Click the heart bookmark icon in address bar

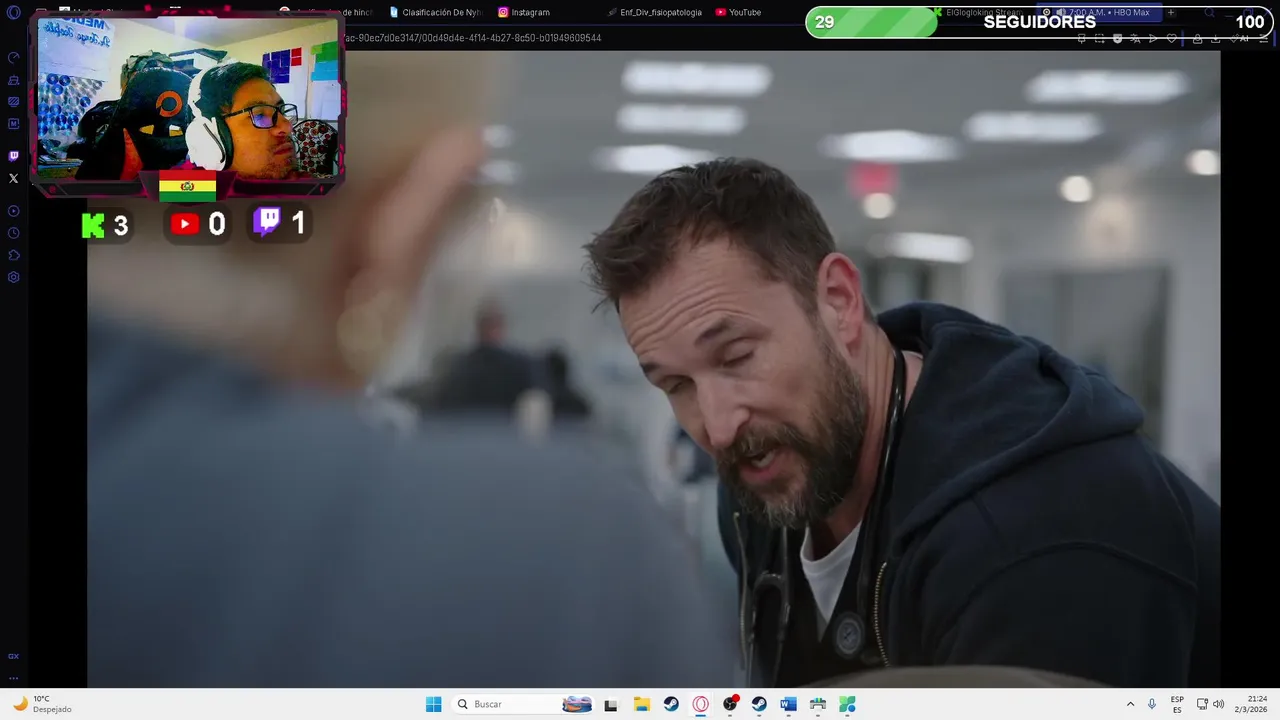1171,38
